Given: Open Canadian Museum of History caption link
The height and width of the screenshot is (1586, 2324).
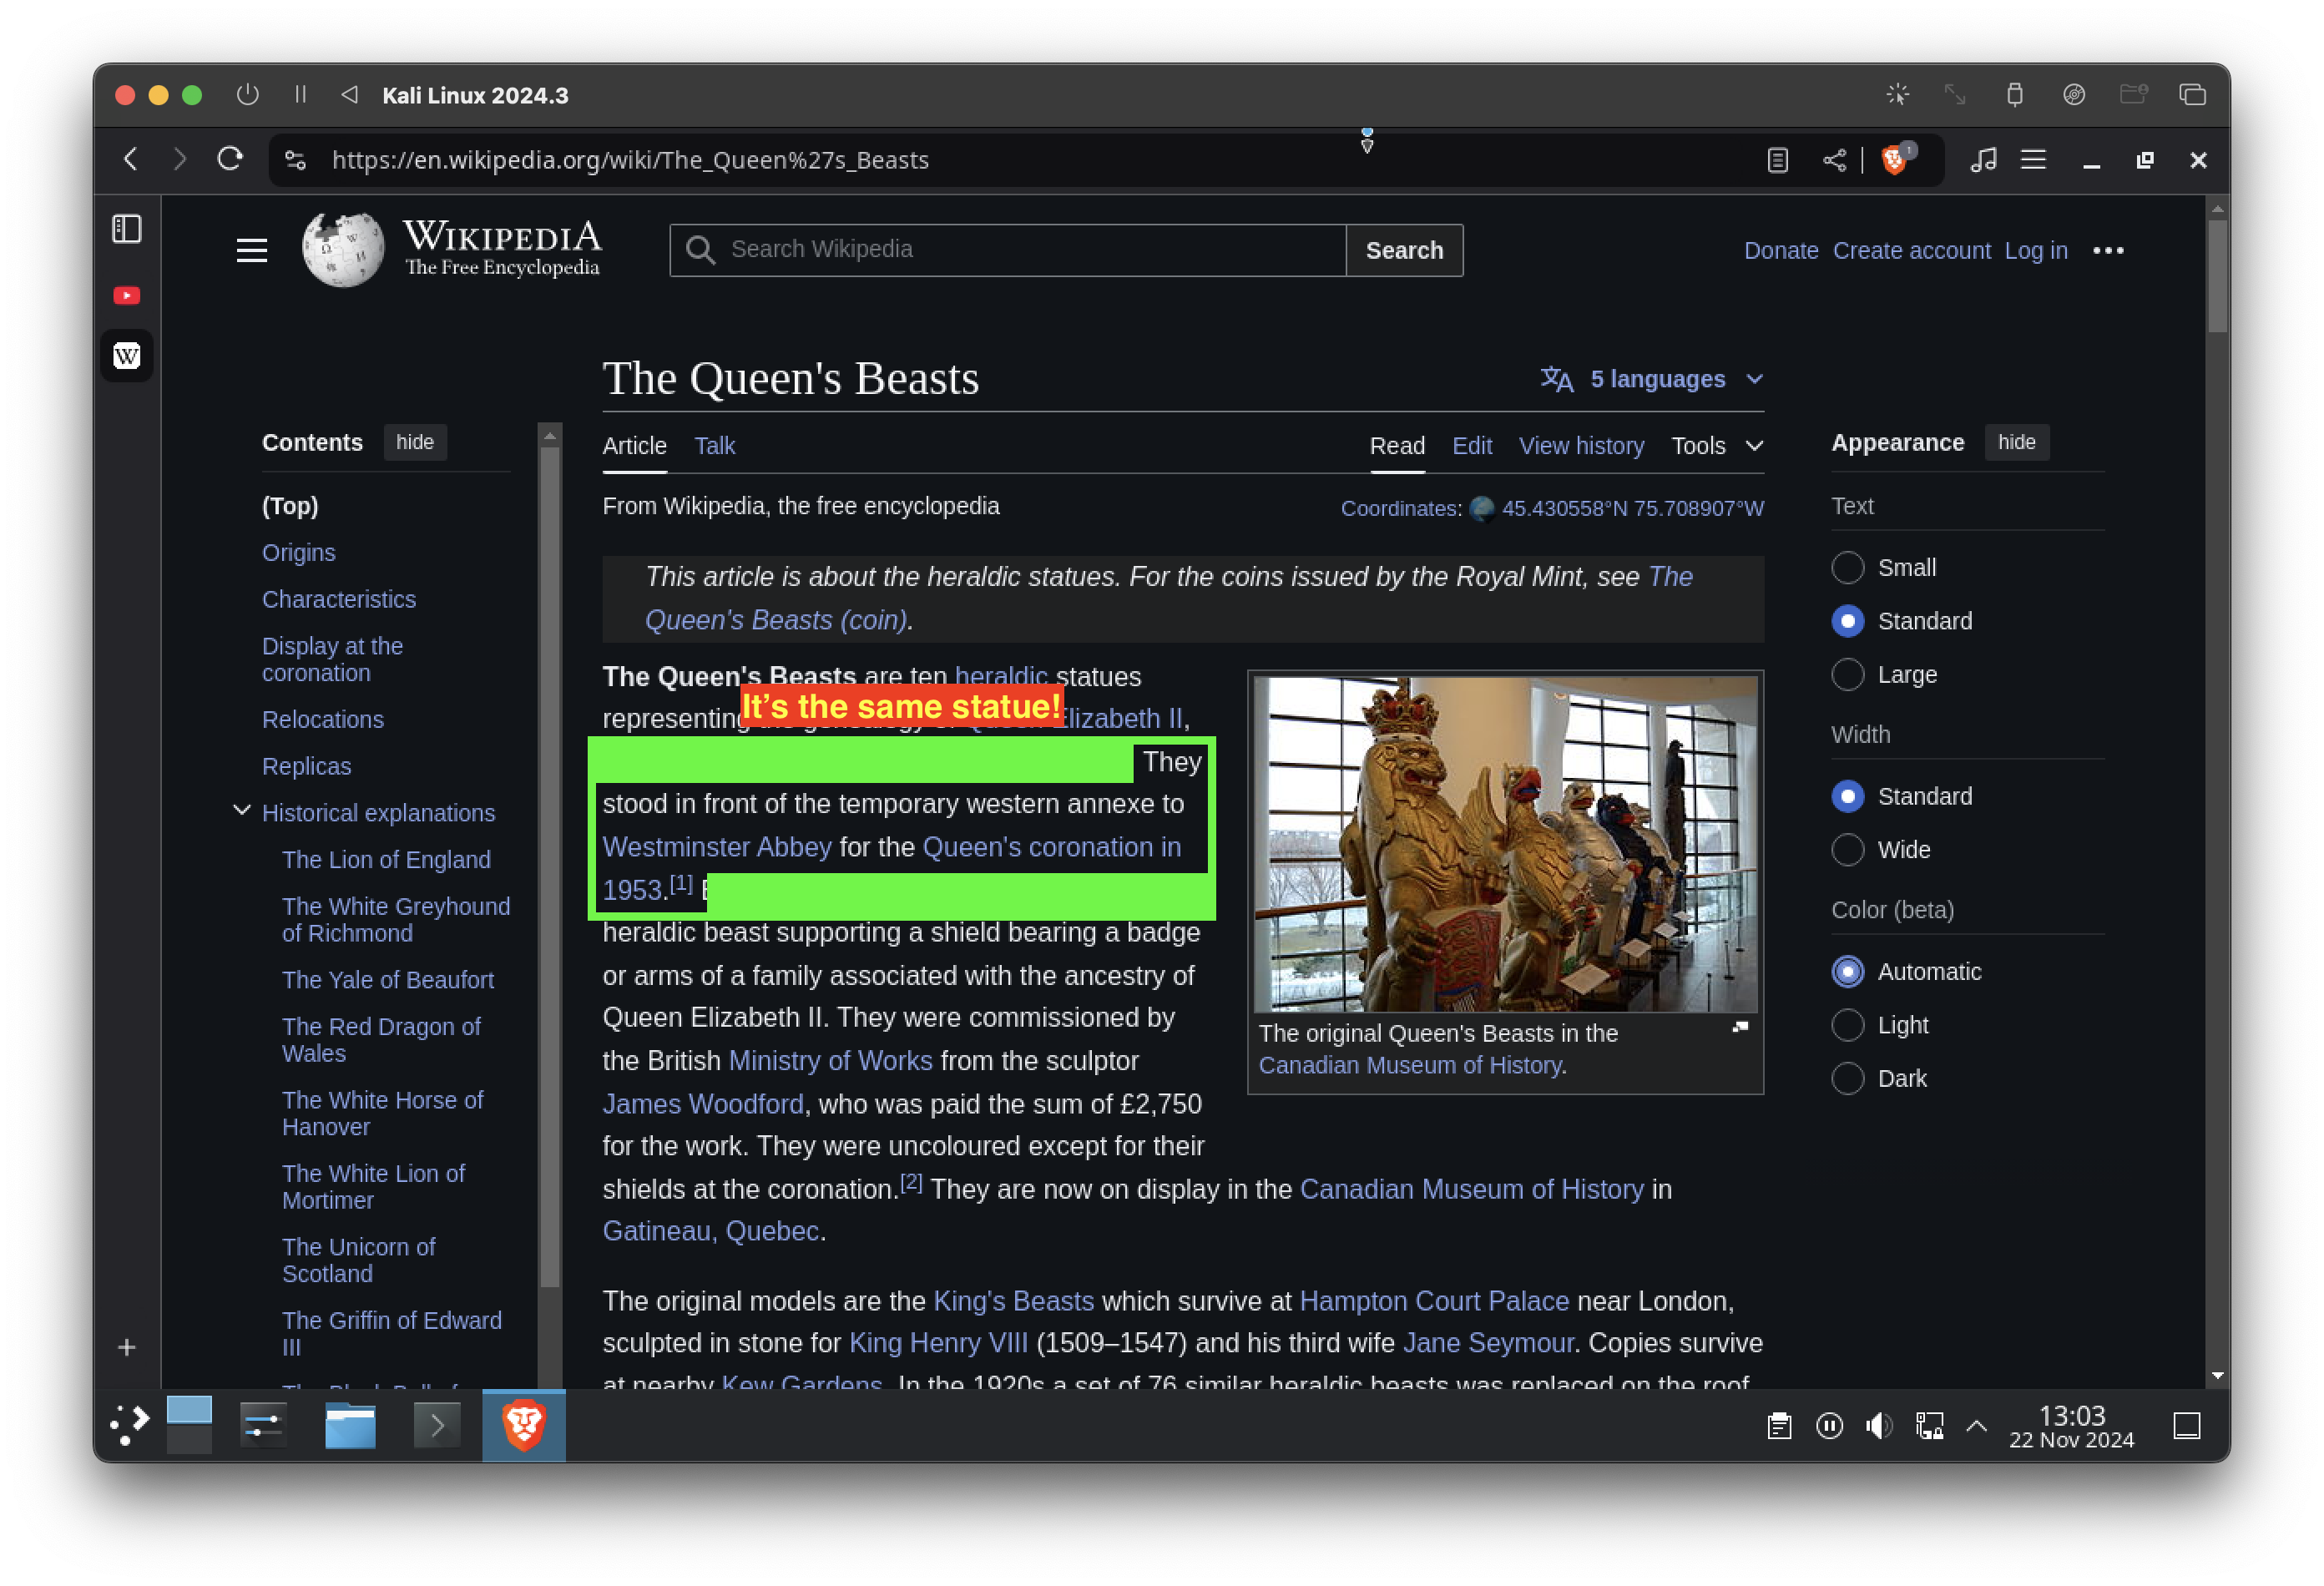Looking at the screenshot, I should [x=1410, y=1065].
